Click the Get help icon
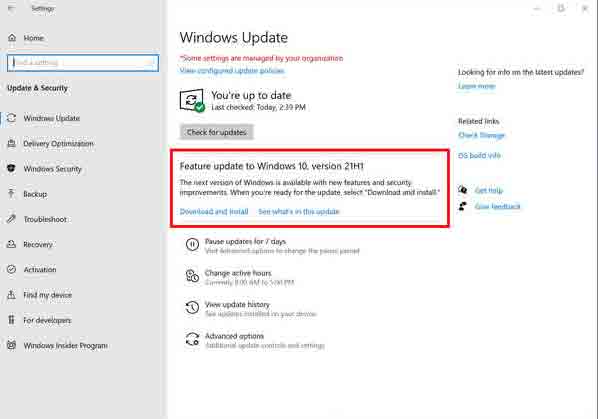598x419 pixels. pyautogui.click(x=463, y=189)
